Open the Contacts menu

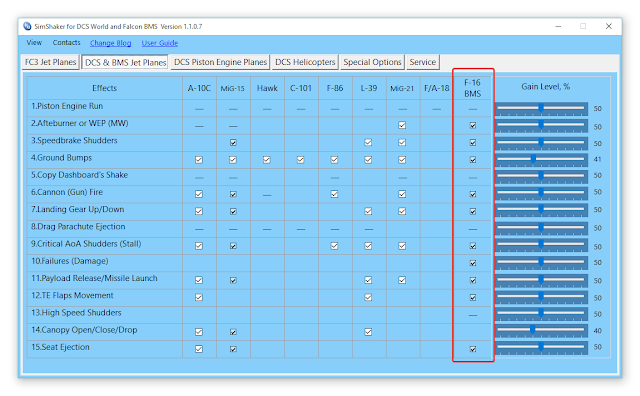(x=67, y=42)
